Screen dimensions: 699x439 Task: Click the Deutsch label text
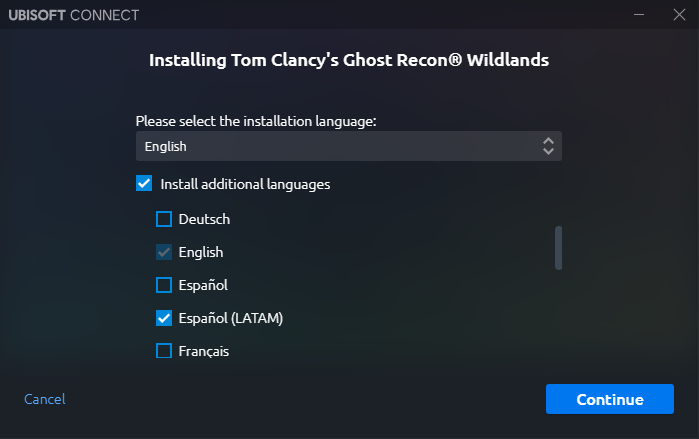click(x=204, y=219)
